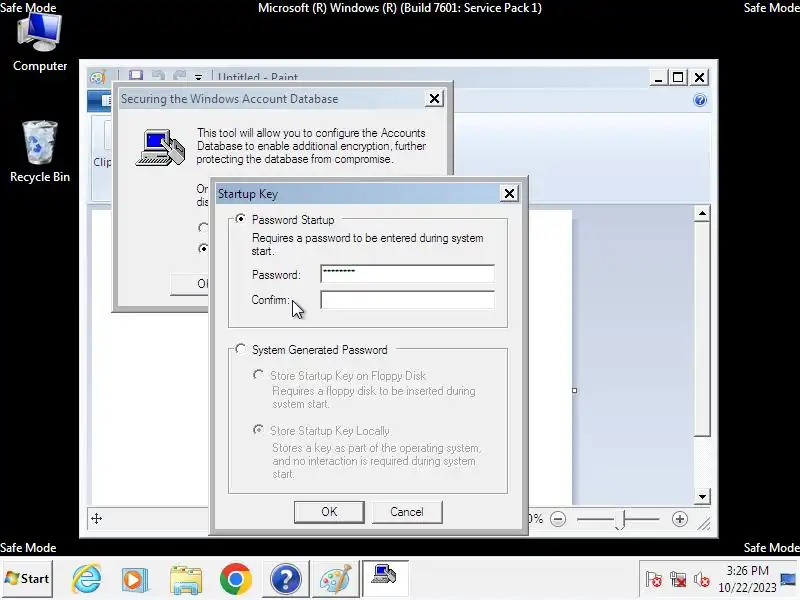Launch Google Chrome from taskbar
The height and width of the screenshot is (600, 800).
[x=235, y=579]
